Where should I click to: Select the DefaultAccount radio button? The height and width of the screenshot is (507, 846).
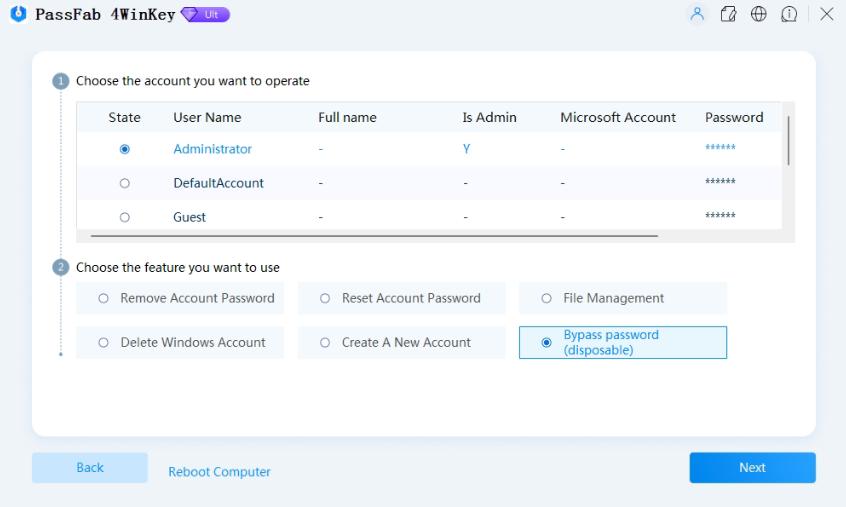pyautogui.click(x=124, y=183)
